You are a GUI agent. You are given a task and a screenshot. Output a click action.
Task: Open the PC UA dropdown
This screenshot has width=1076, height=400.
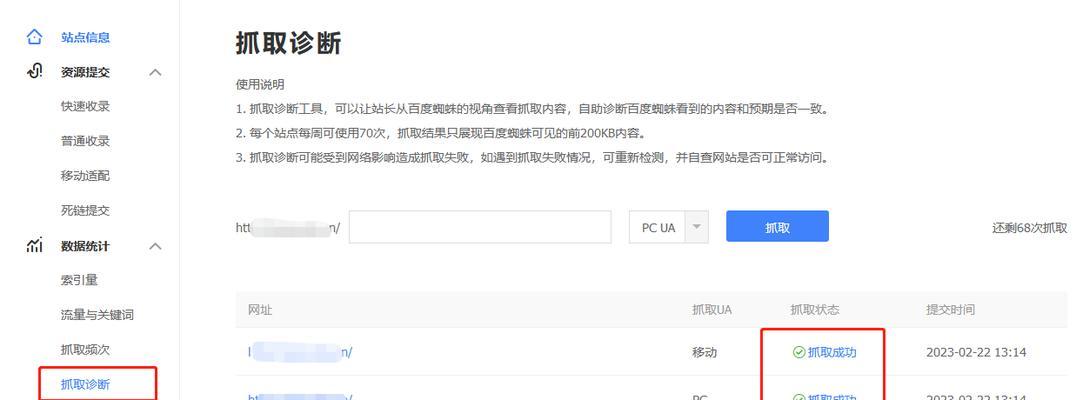coord(668,227)
